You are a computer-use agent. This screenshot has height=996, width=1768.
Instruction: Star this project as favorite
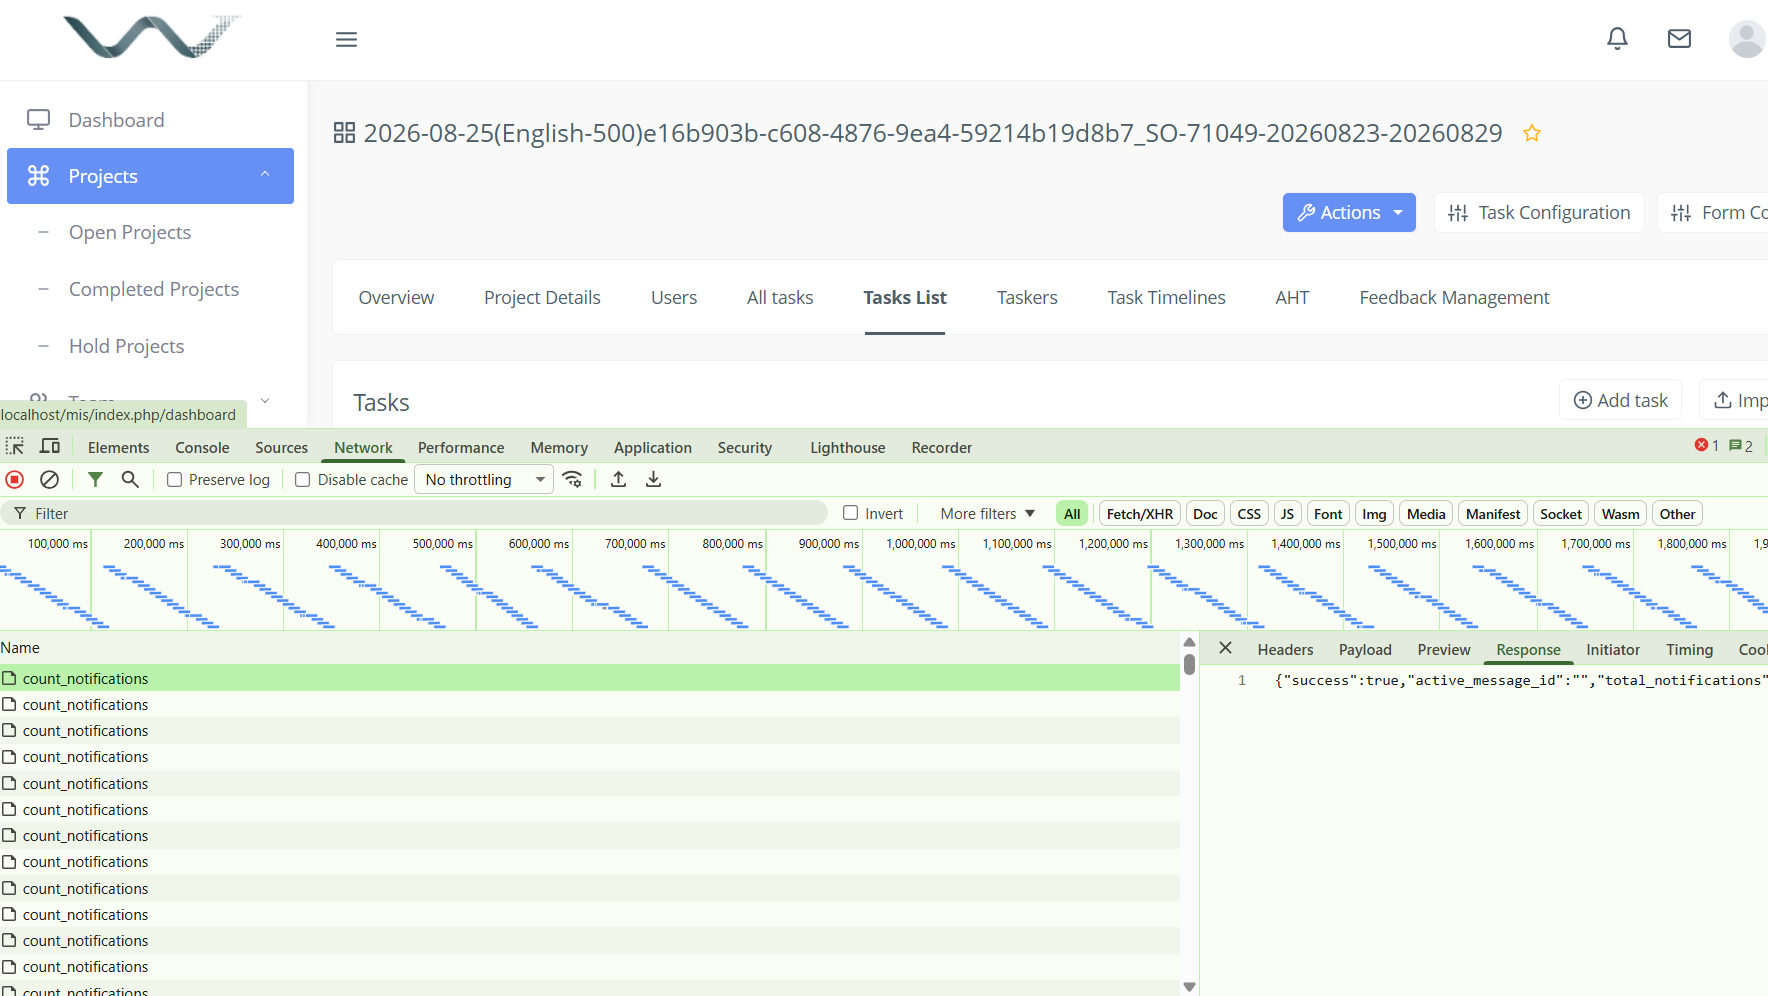(x=1531, y=133)
